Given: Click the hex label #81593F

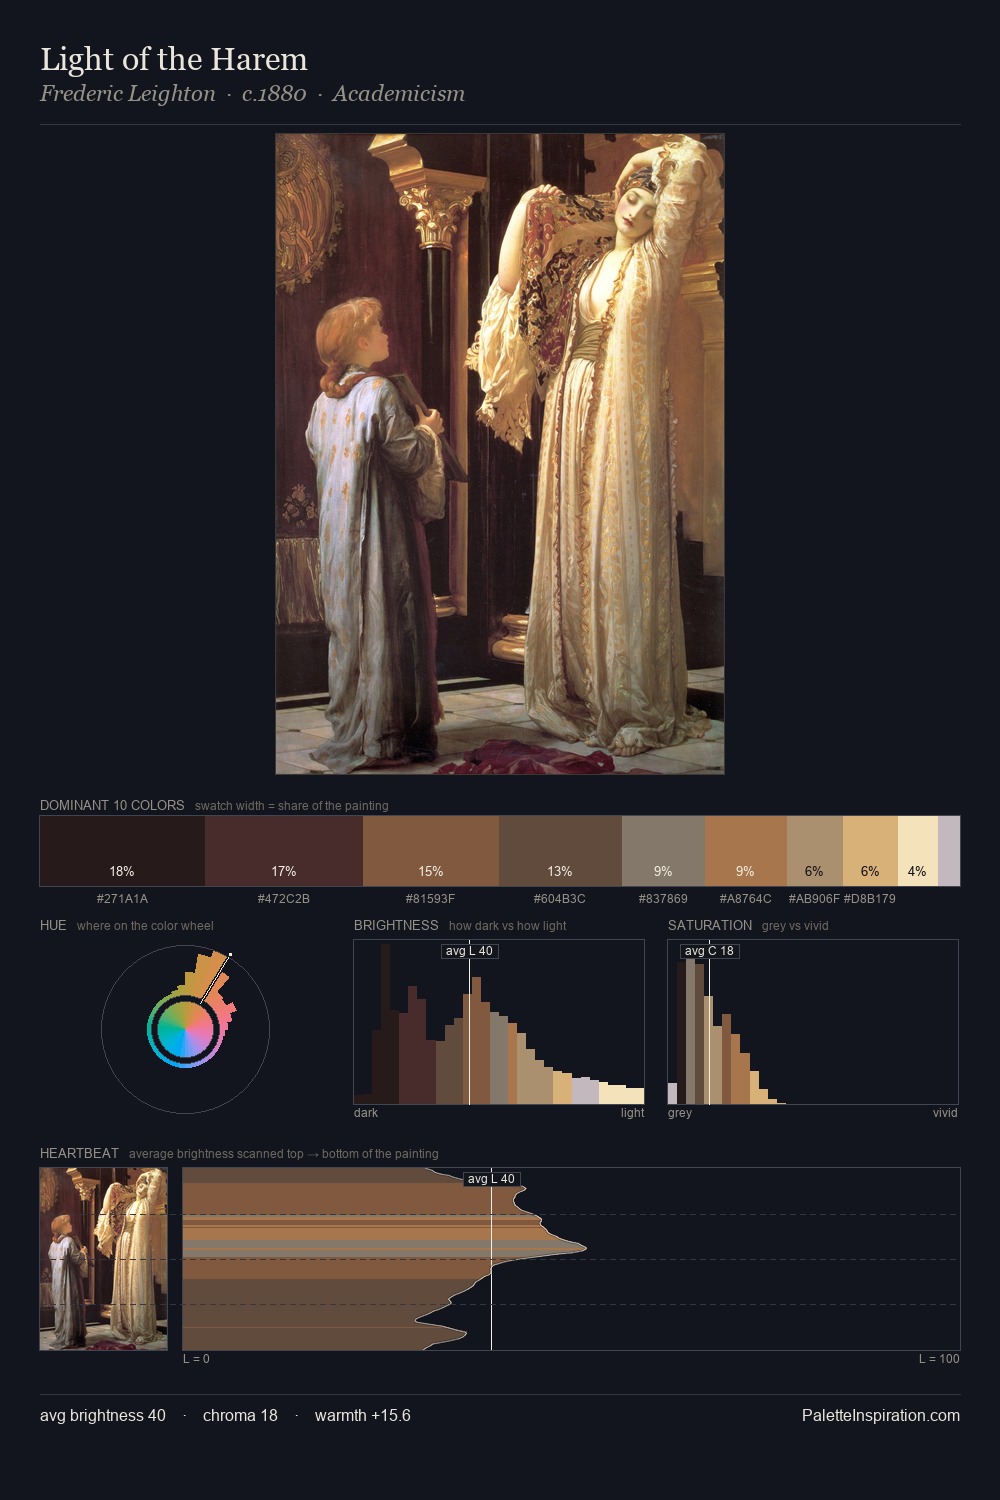Looking at the screenshot, I should [x=431, y=899].
